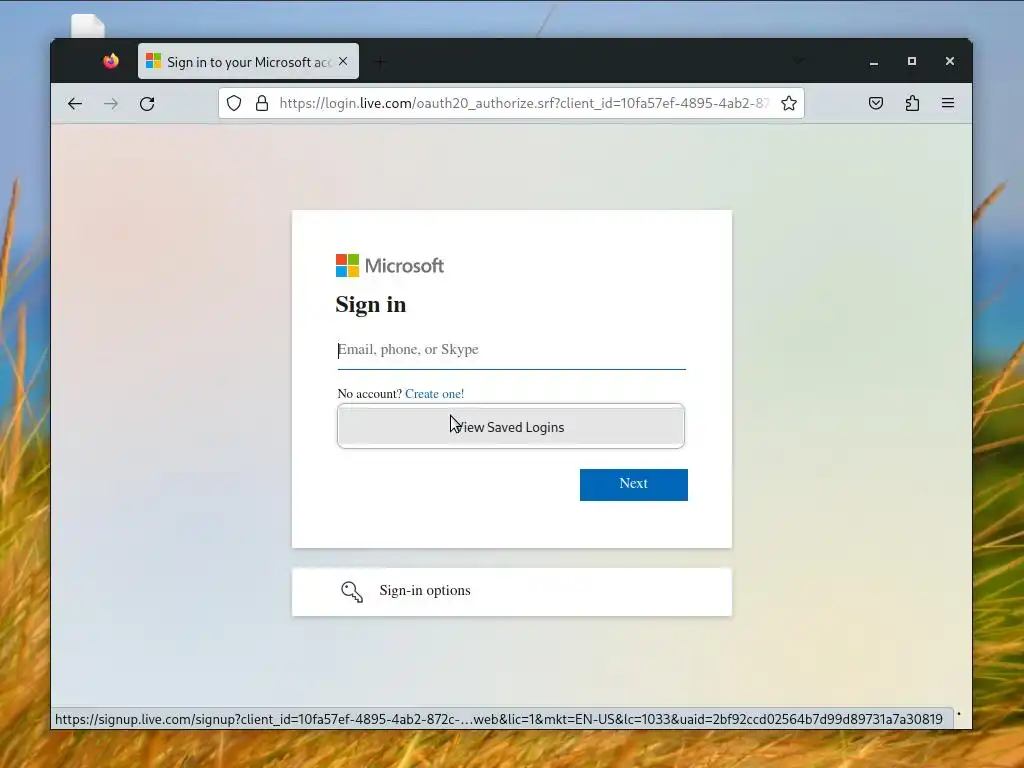
Task: Follow the 'Create one!' link
Action: pyautogui.click(x=434, y=394)
